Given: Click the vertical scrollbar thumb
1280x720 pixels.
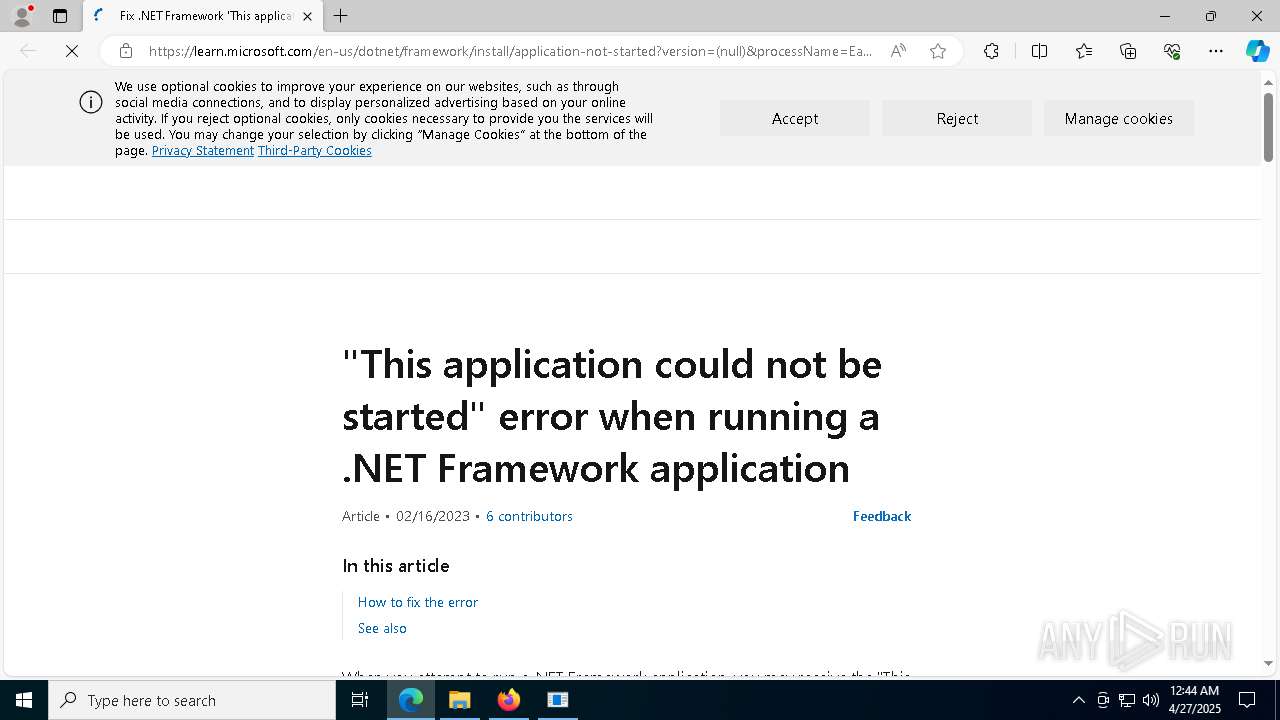Looking at the screenshot, I should [x=1268, y=127].
